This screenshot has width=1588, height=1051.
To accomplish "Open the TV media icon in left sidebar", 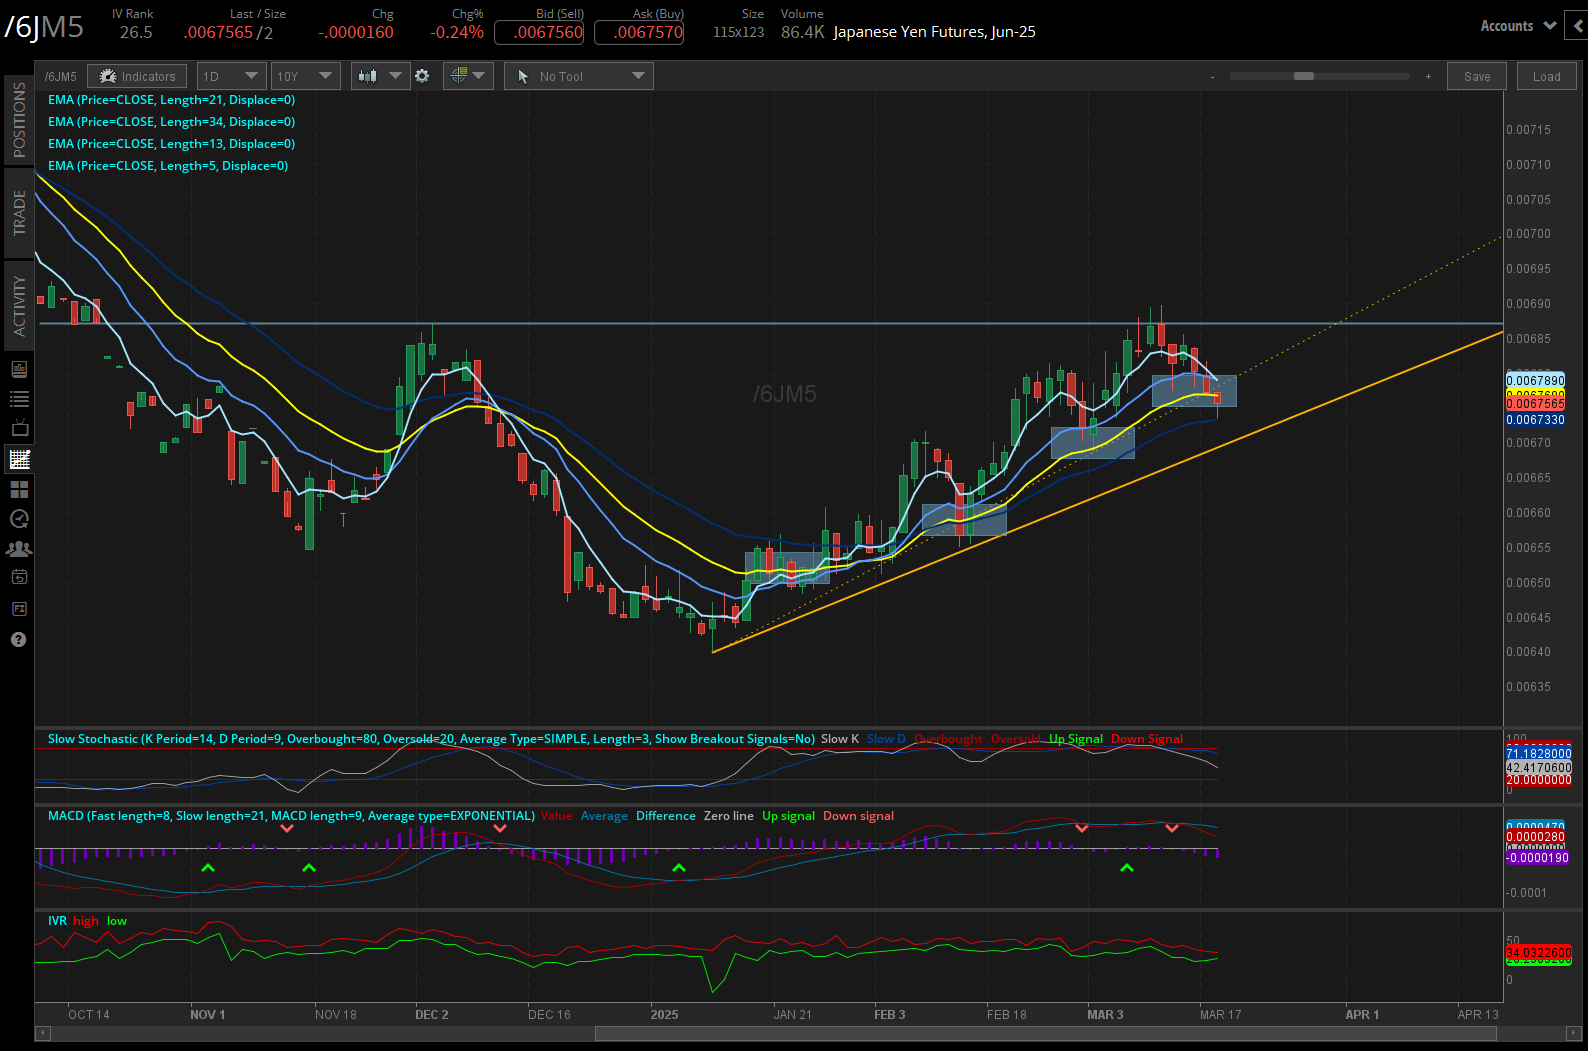I will pos(19,429).
